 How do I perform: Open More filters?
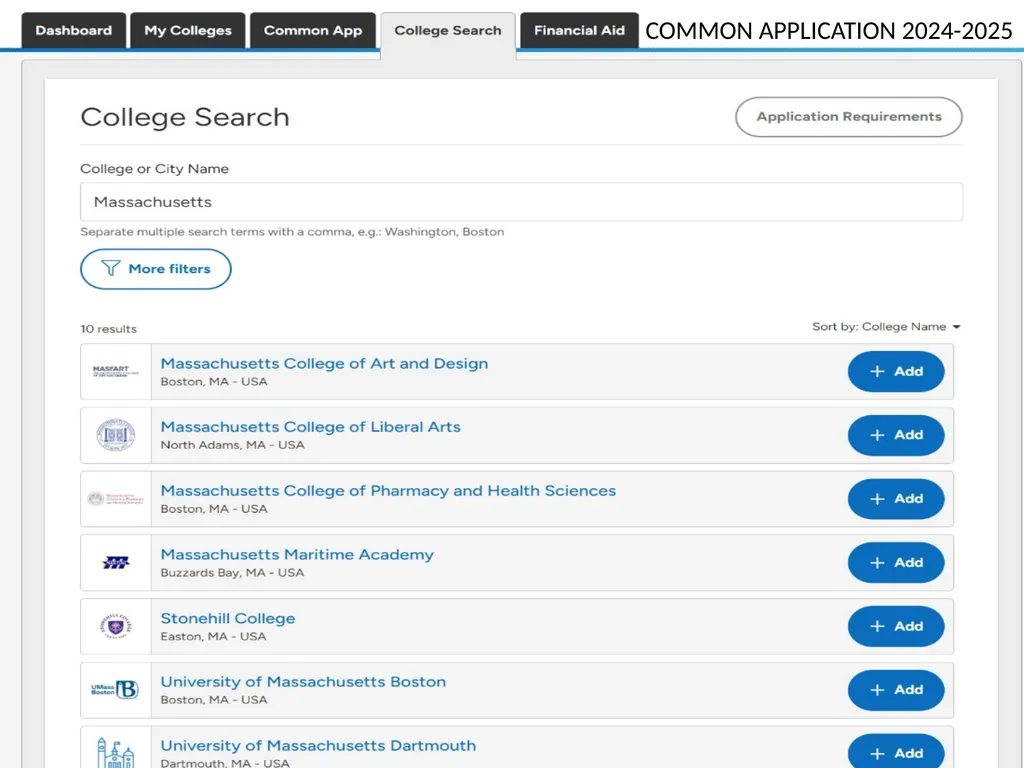click(x=156, y=269)
